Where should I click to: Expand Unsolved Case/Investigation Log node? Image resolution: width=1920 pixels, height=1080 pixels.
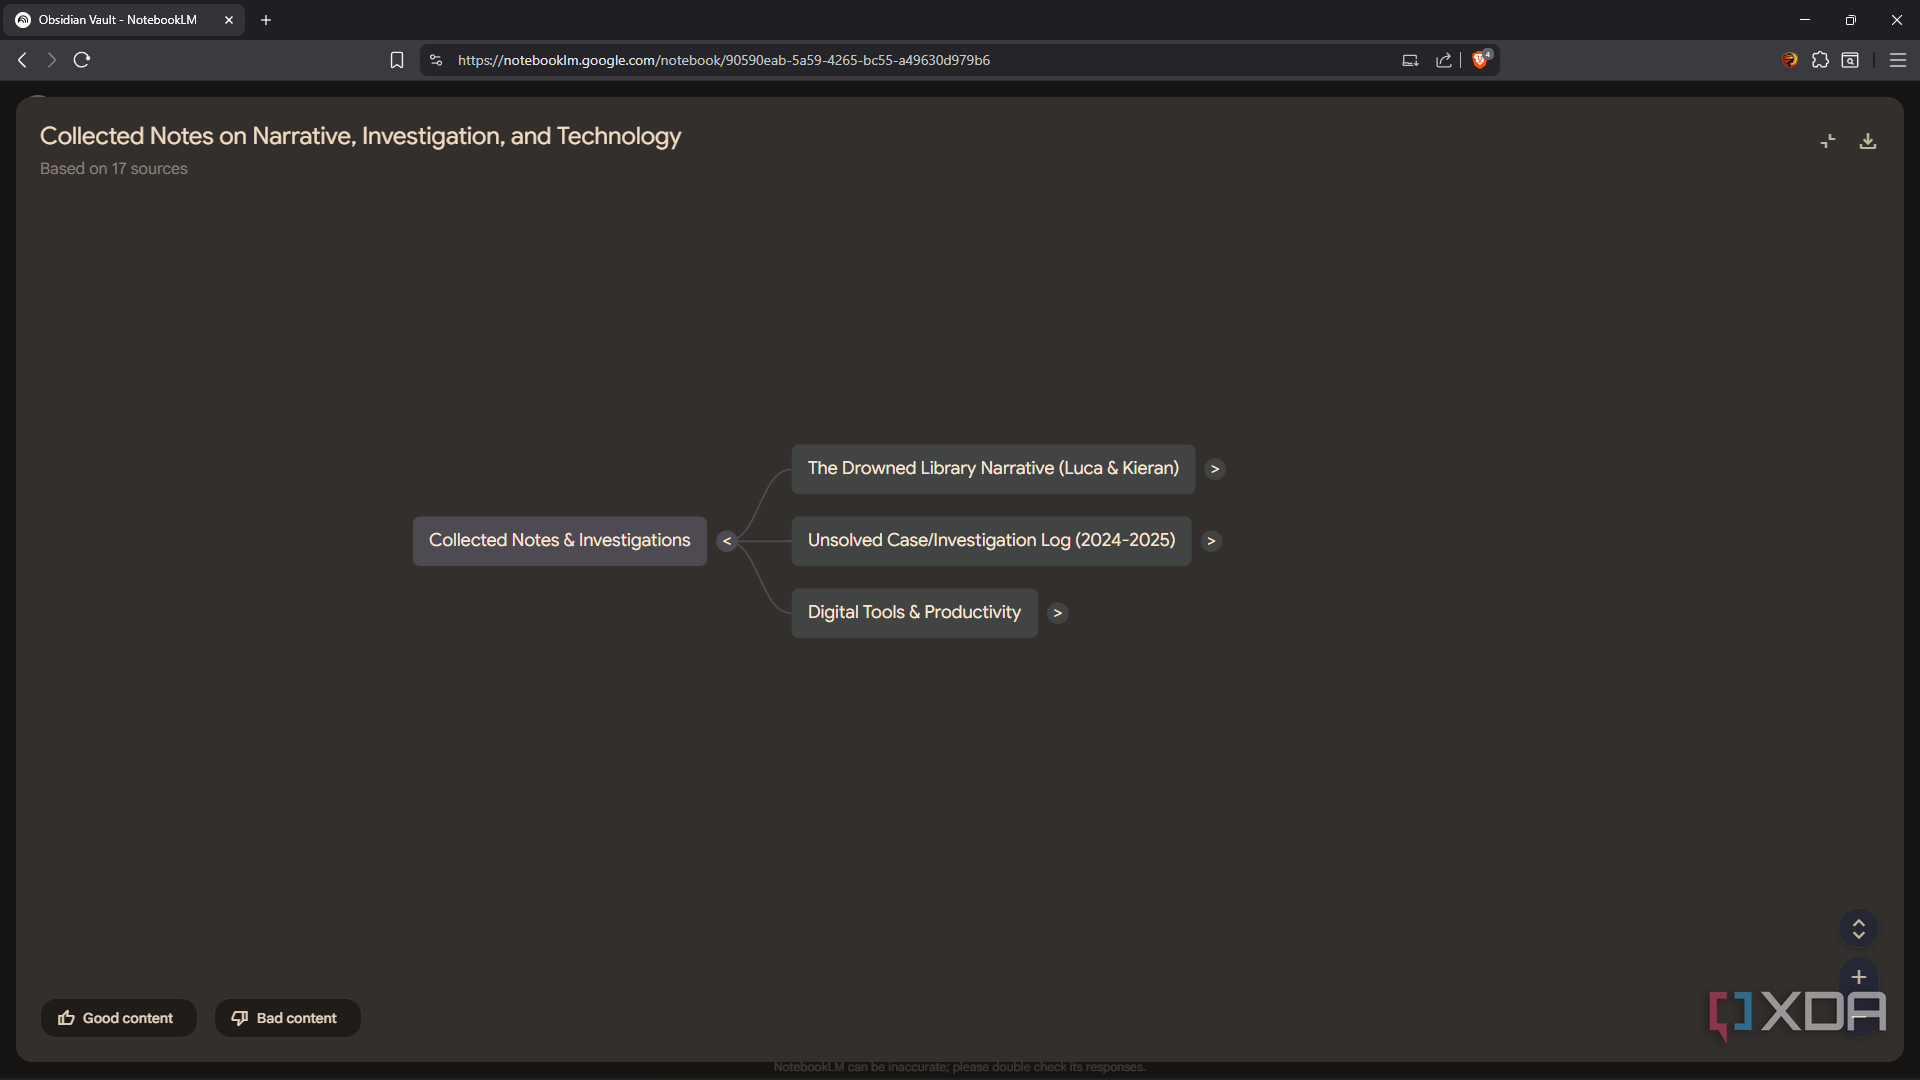point(1211,541)
